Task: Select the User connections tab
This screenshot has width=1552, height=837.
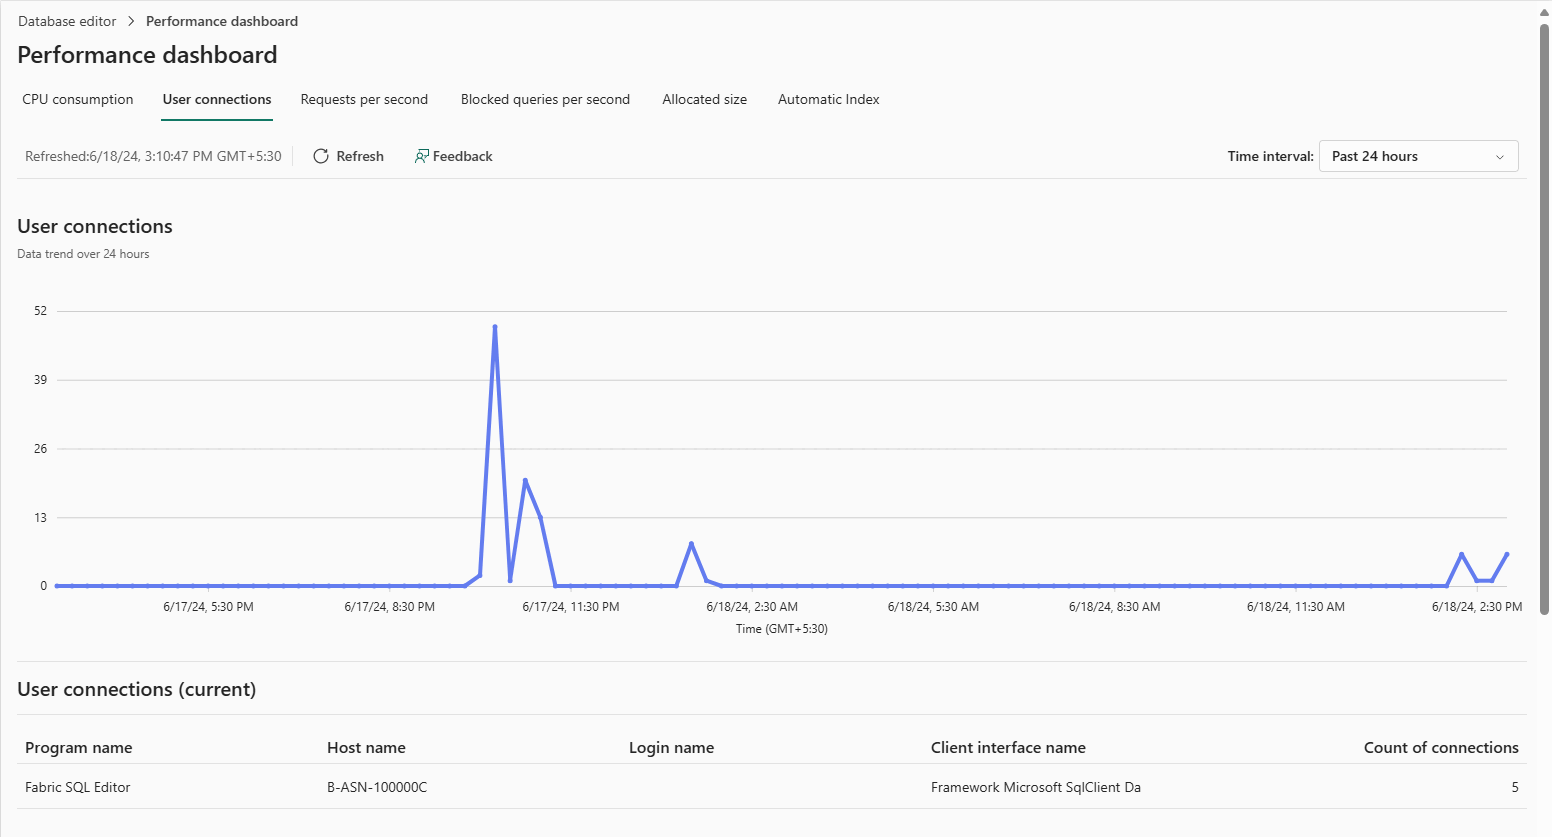Action: (217, 99)
